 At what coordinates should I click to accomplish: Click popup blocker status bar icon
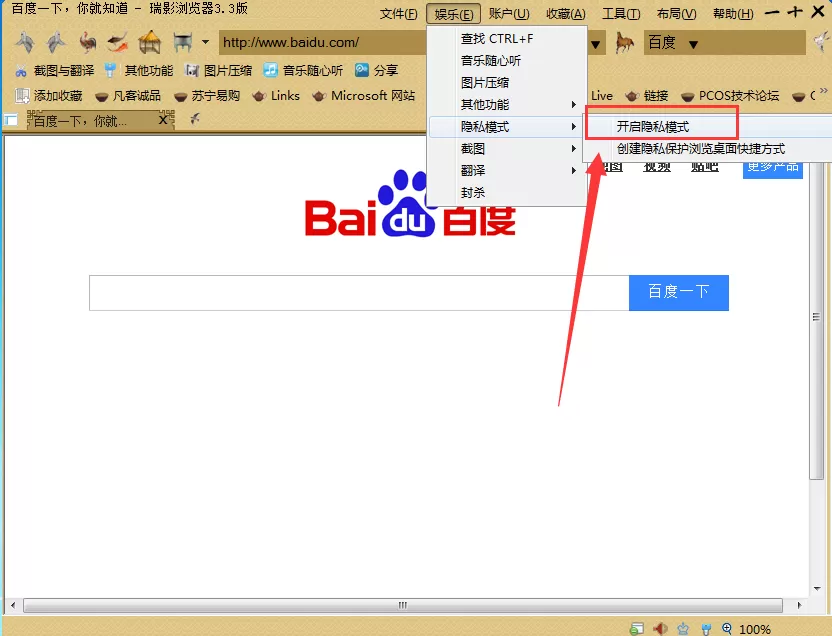click(x=636, y=629)
